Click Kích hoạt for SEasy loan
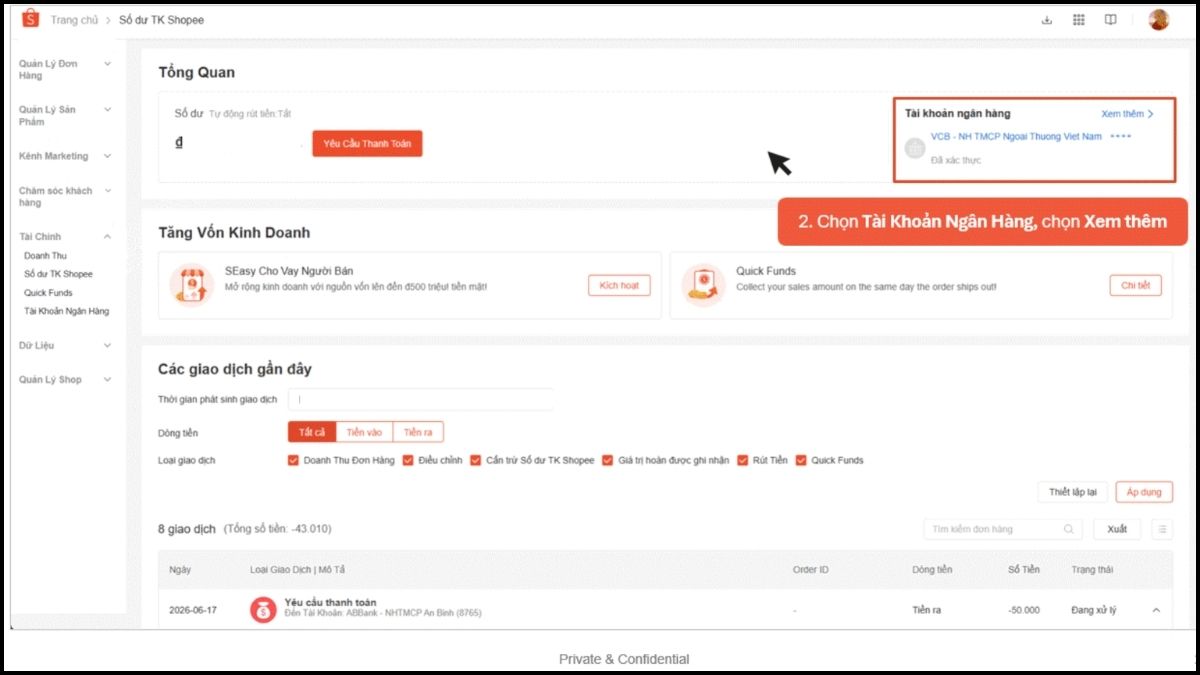Viewport: 1200px width, 675px height. (x=619, y=285)
